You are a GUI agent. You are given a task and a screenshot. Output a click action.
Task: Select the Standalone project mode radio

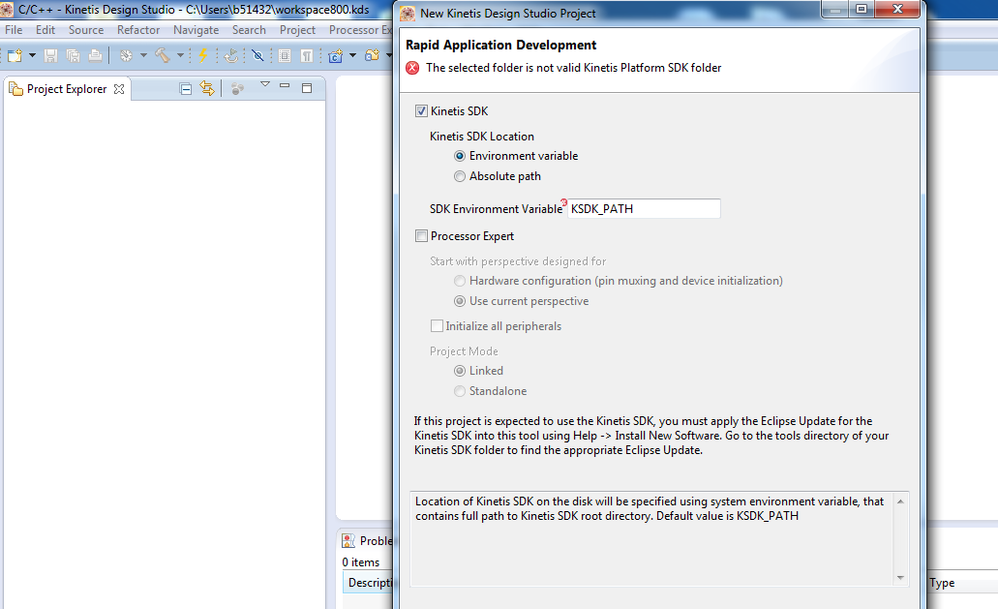click(x=460, y=391)
